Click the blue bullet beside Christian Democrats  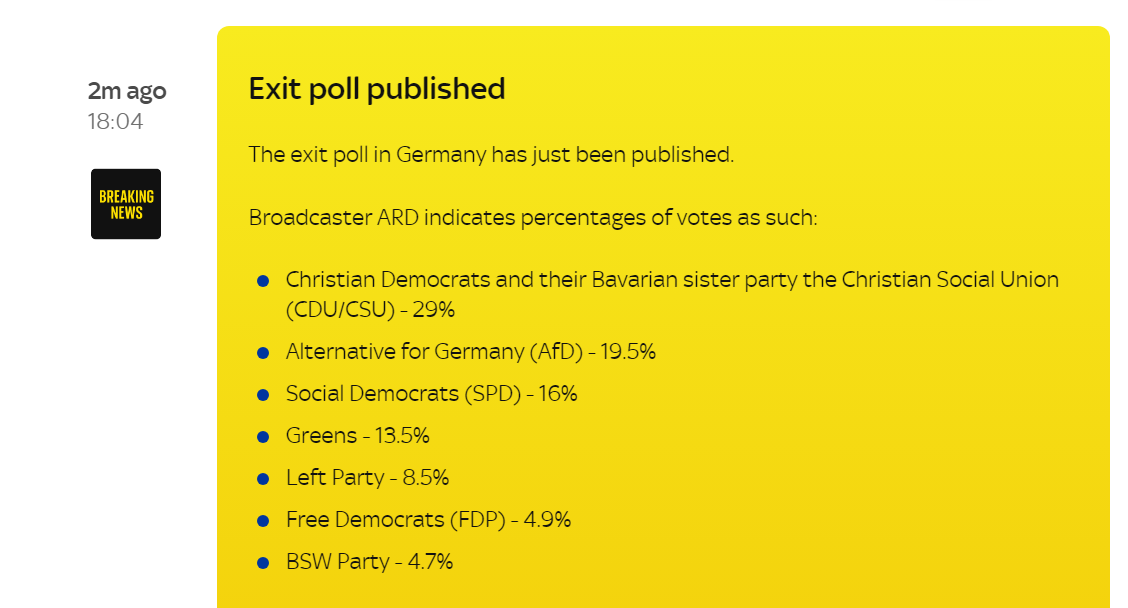(x=263, y=281)
